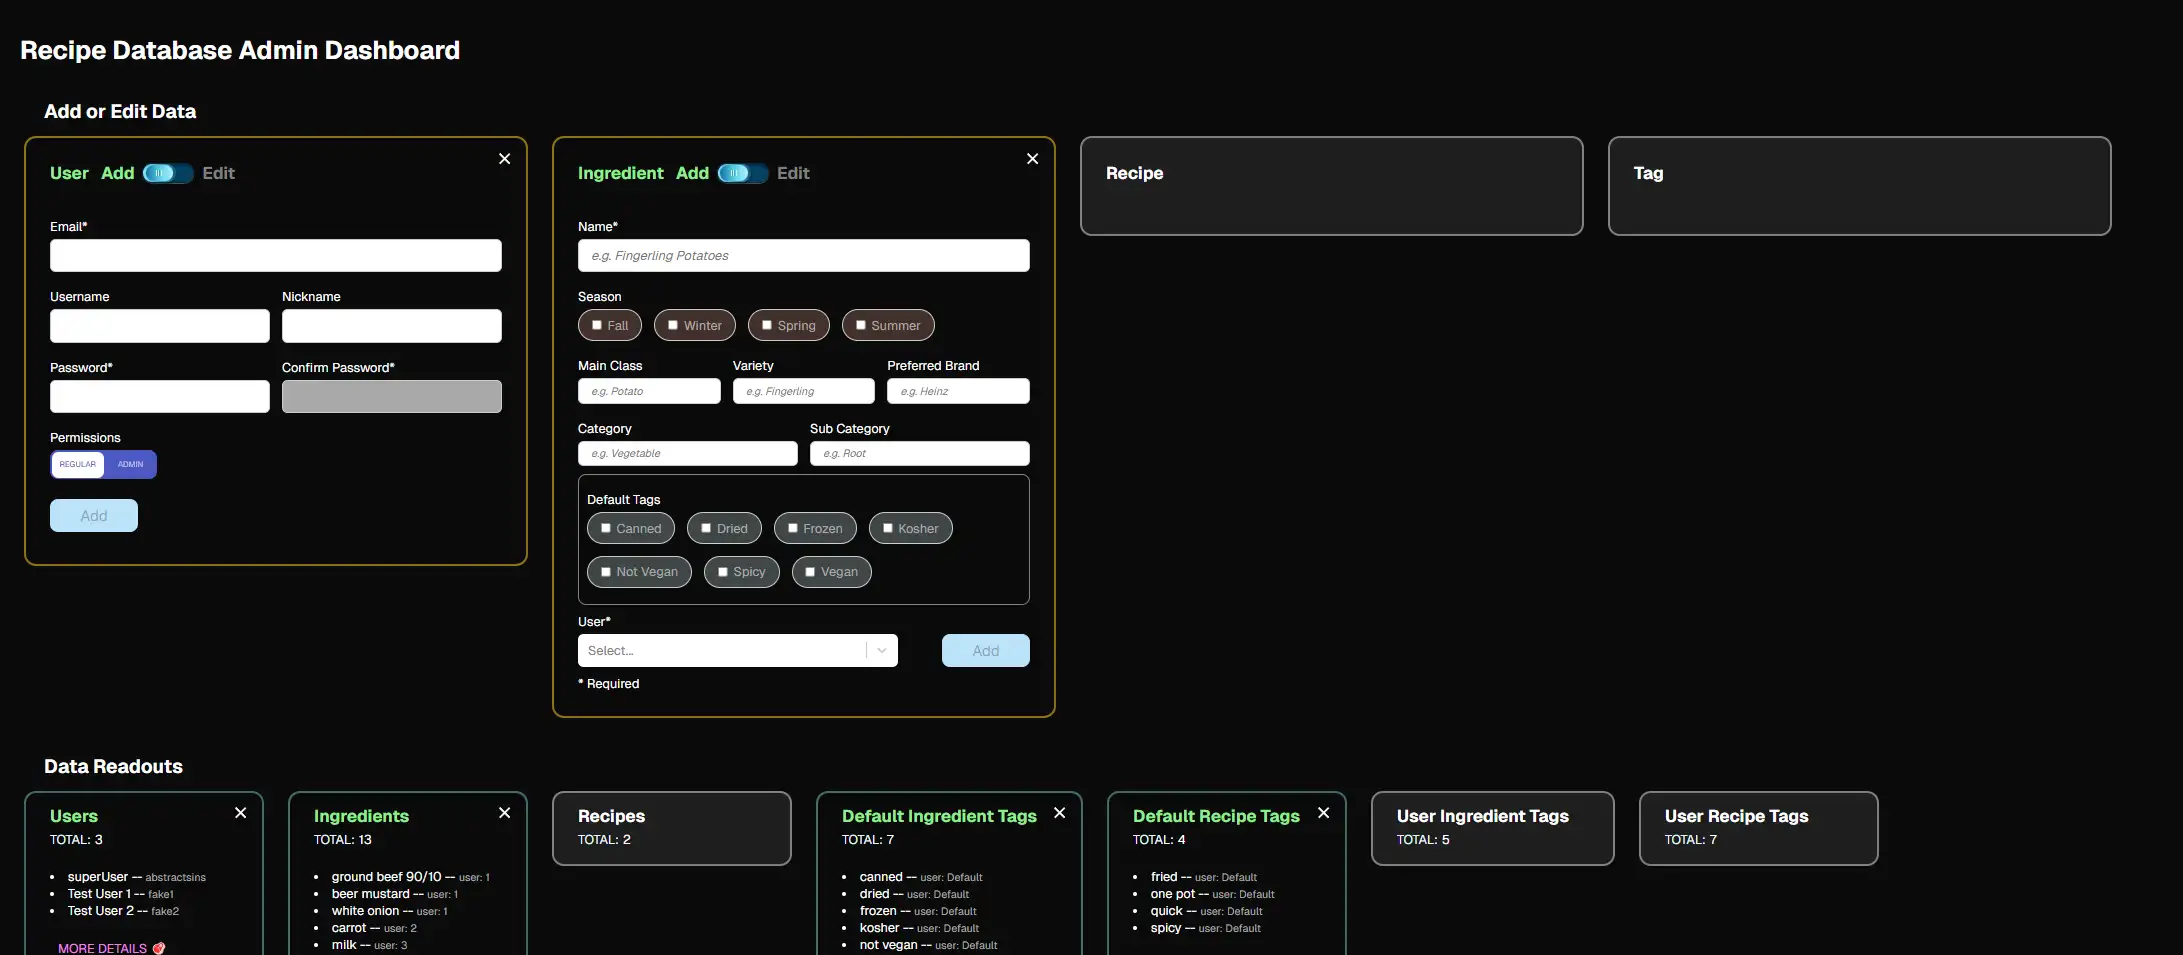Click the Username input field
The height and width of the screenshot is (955, 2183).
(160, 326)
